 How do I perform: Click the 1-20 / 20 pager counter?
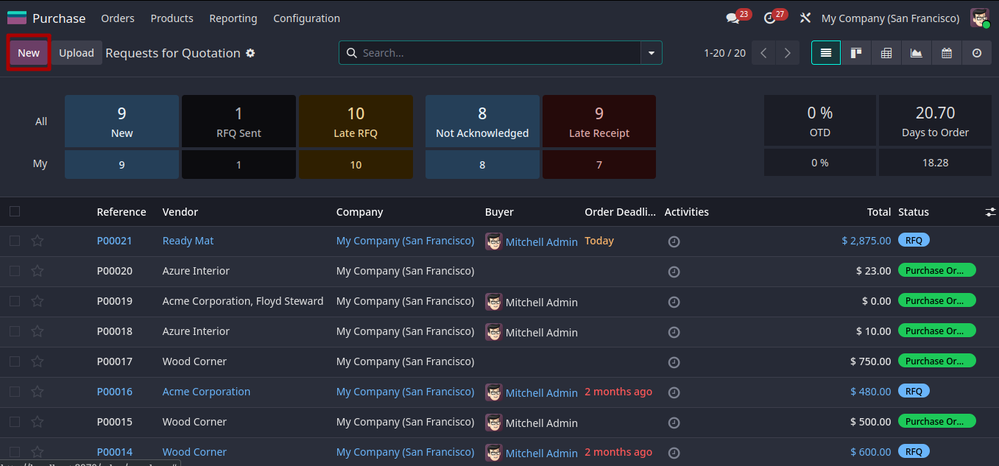(724, 53)
